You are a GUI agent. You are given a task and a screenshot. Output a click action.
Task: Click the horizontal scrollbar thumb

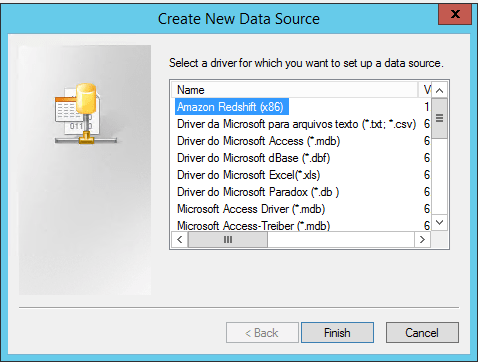[x=228, y=240]
